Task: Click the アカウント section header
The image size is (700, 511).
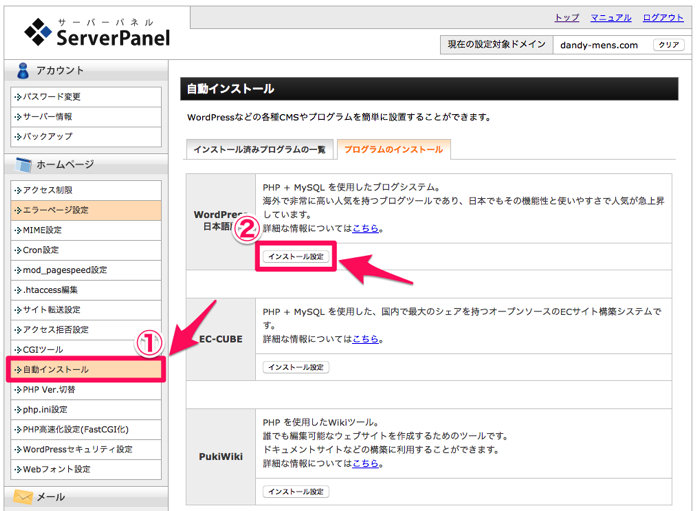Action: pos(86,71)
